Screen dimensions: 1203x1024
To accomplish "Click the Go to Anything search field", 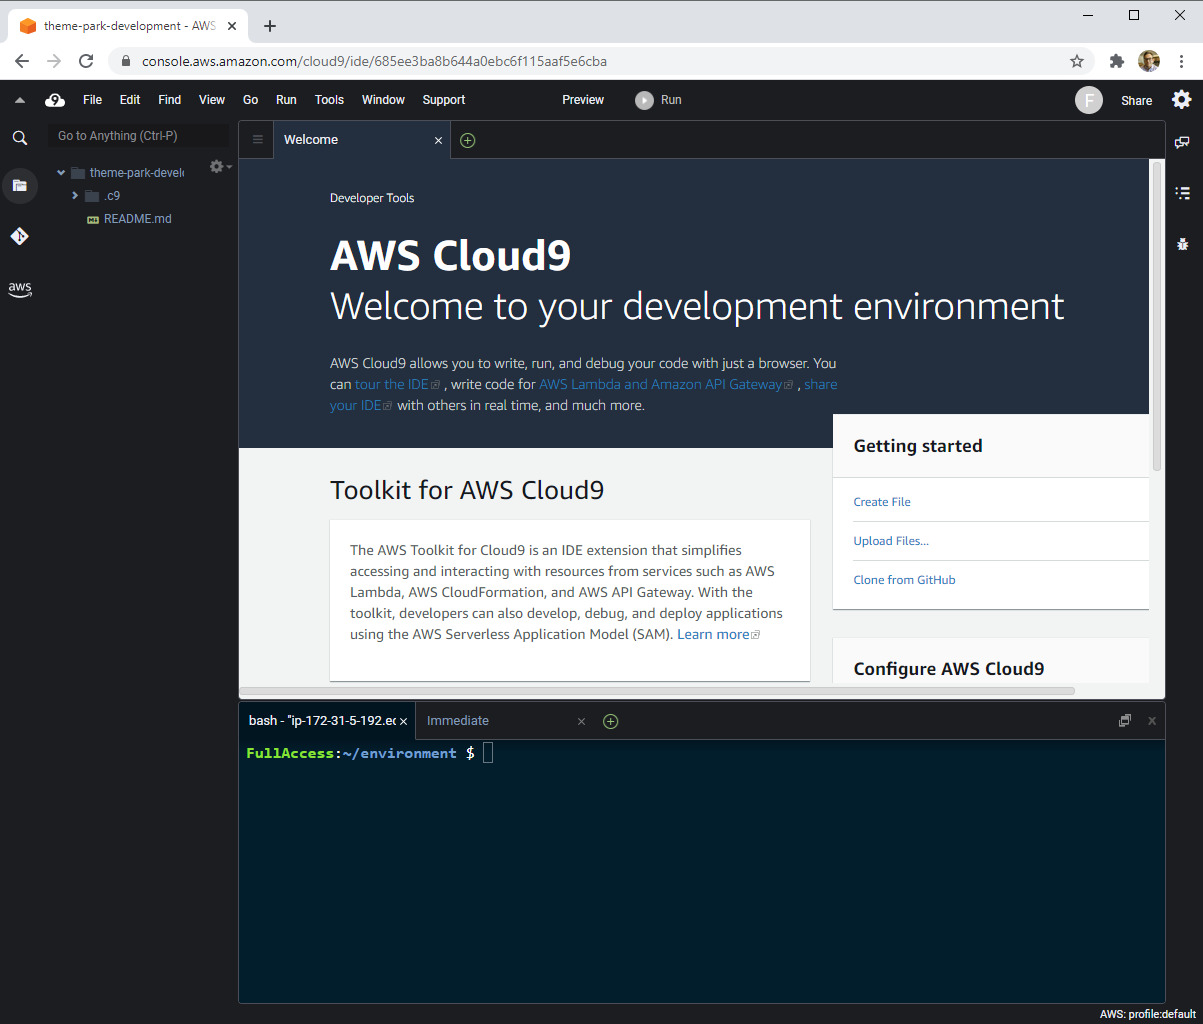I will tap(138, 135).
